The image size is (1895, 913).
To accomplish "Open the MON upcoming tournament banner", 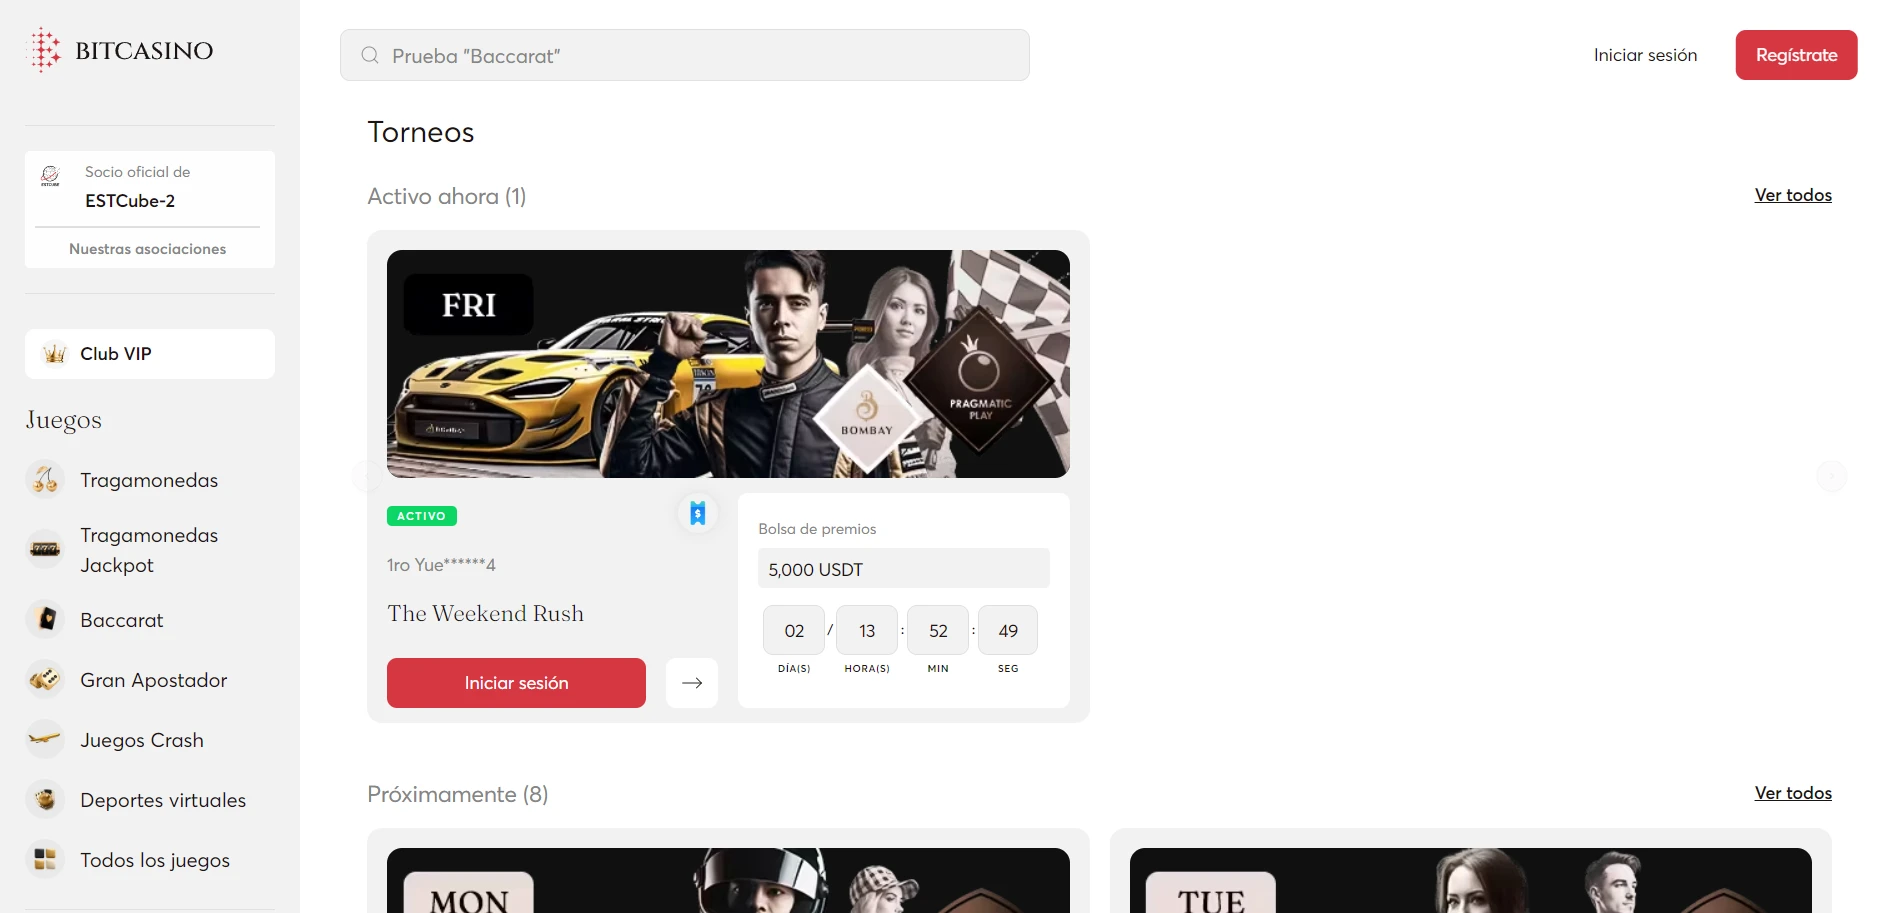I will [x=728, y=881].
